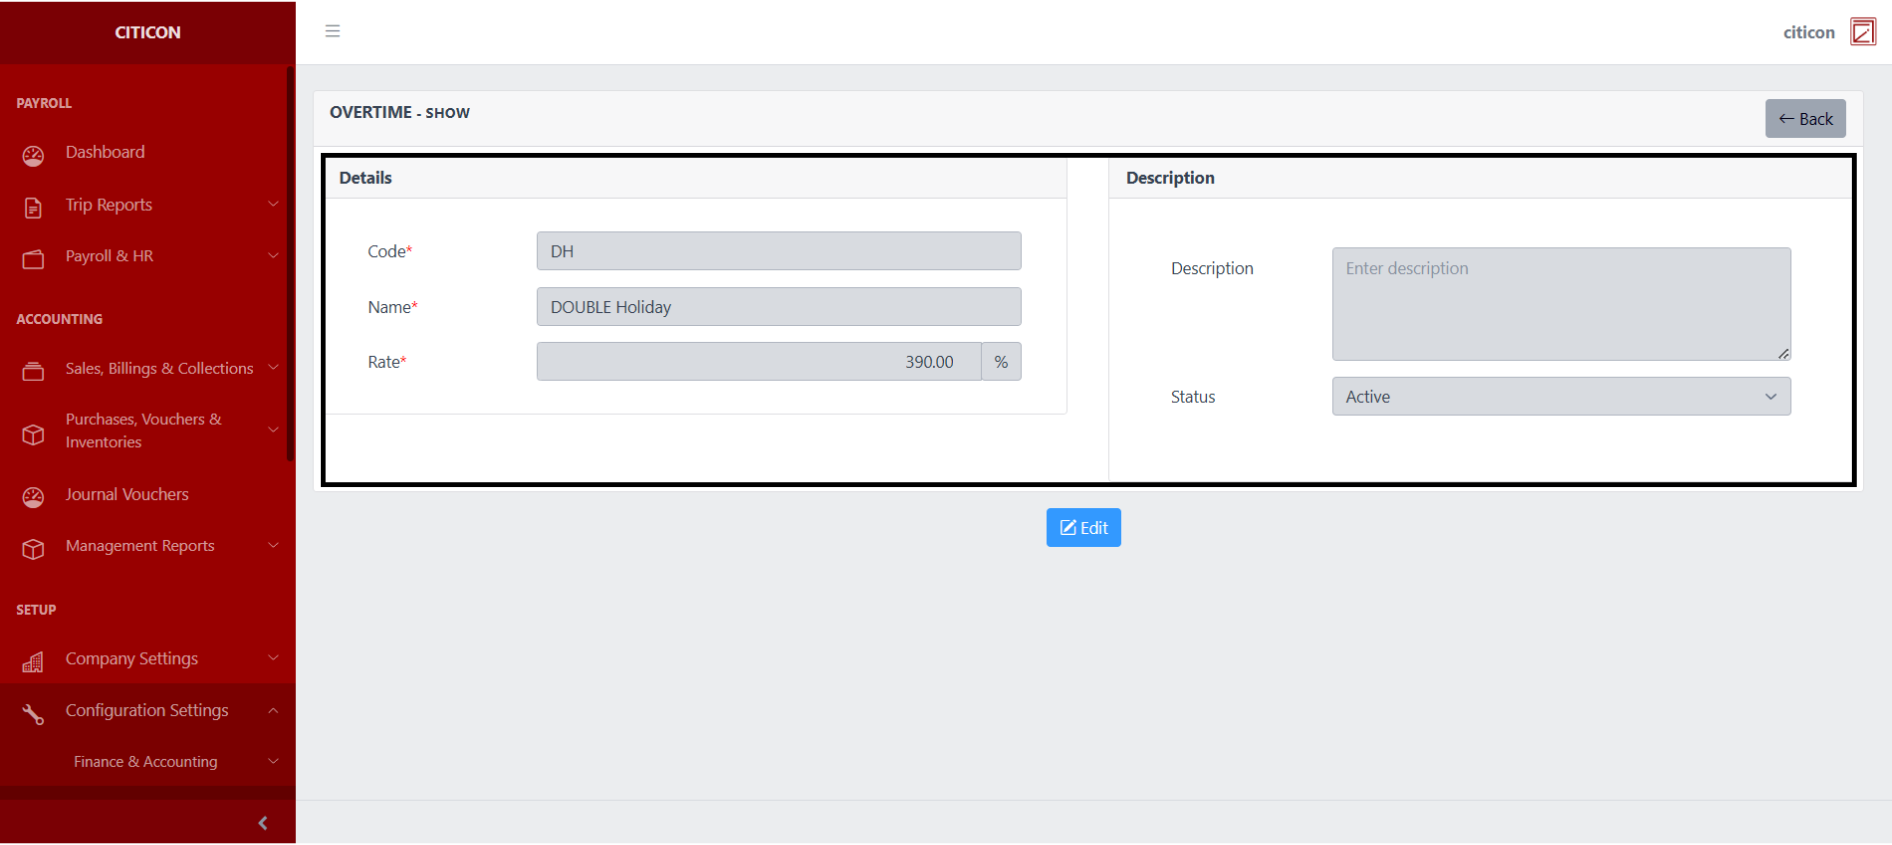
Task: Click the Payroll & HR folder icon
Action: click(33, 259)
